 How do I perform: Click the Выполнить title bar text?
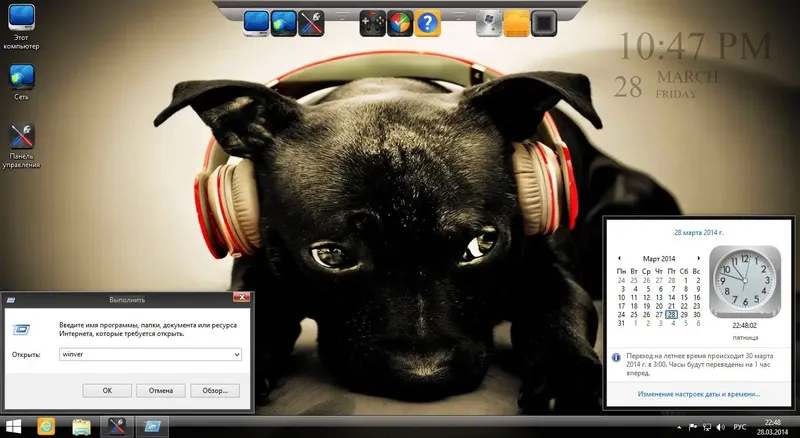(x=127, y=300)
